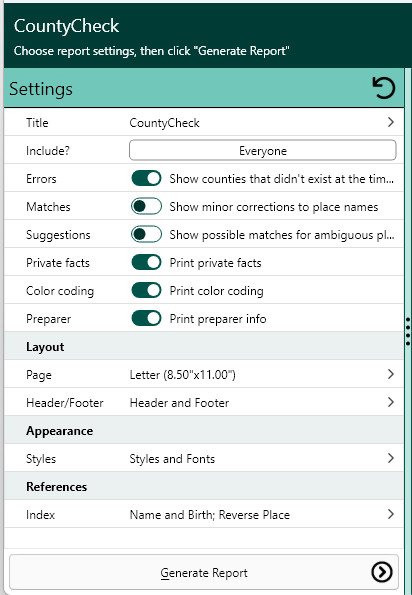This screenshot has height=595, width=412.
Task: Click the Preparer row label
Action: click(48, 319)
